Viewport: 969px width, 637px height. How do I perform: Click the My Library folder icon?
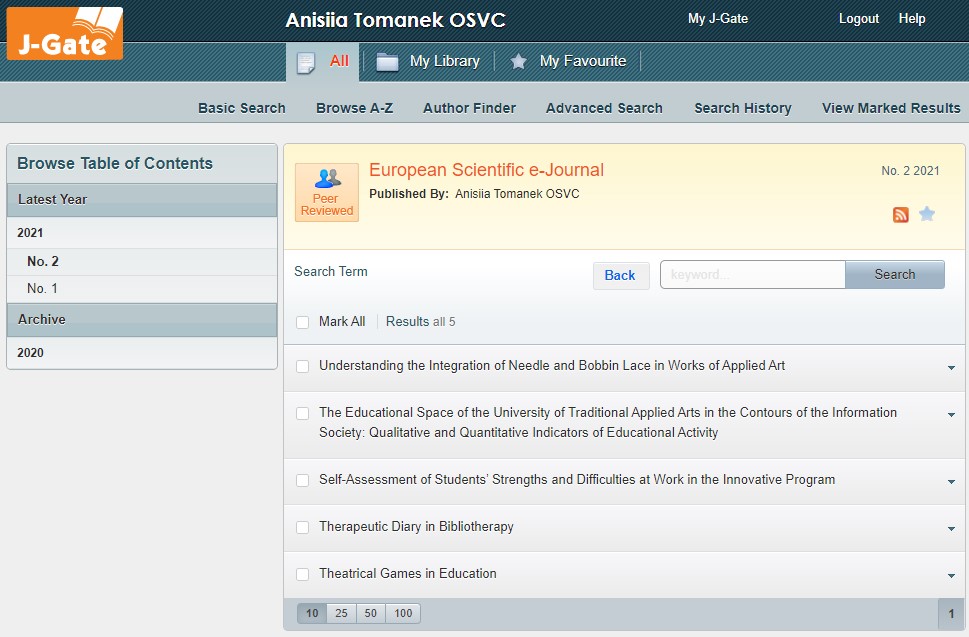(387, 62)
